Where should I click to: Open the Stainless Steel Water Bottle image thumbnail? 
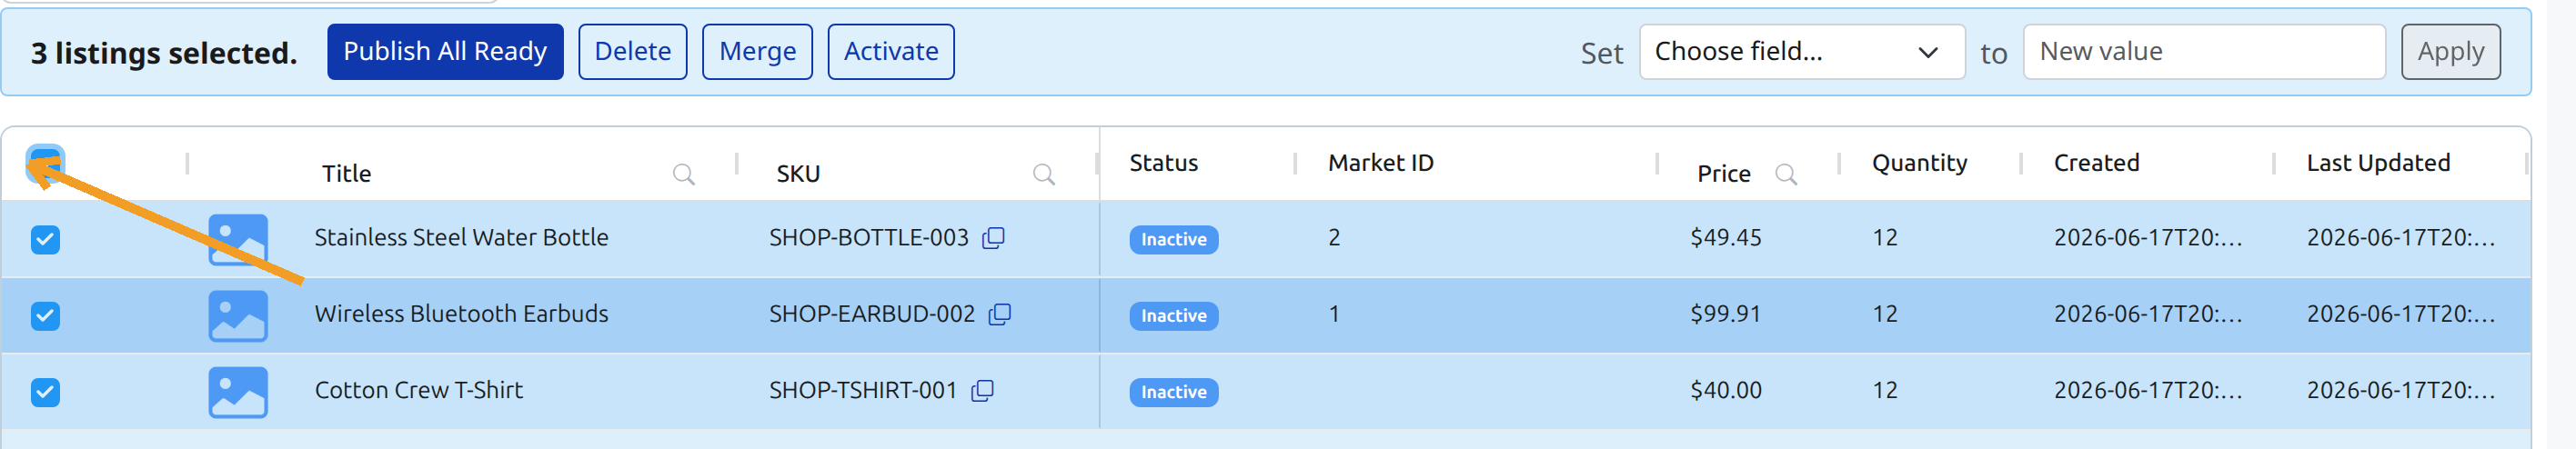pos(238,240)
